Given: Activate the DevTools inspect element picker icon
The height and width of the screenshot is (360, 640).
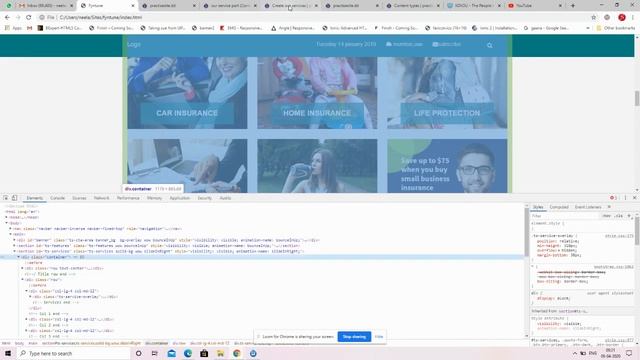Looking at the screenshot, I should (x=6, y=198).
